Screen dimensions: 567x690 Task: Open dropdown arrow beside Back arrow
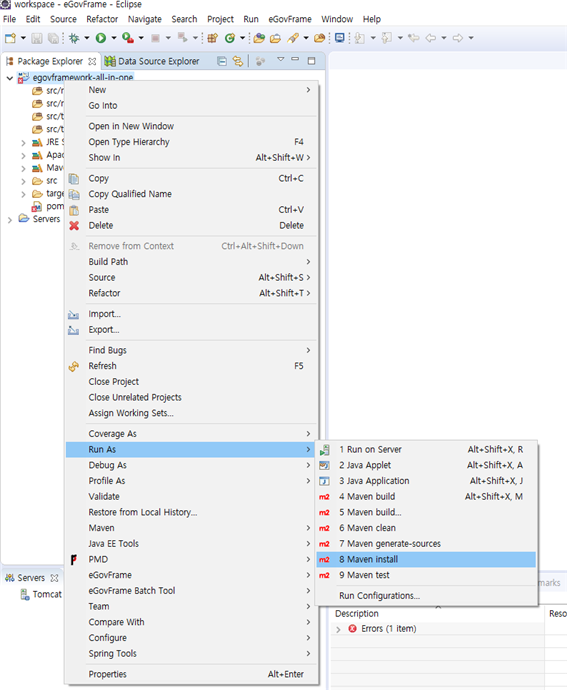click(x=444, y=38)
